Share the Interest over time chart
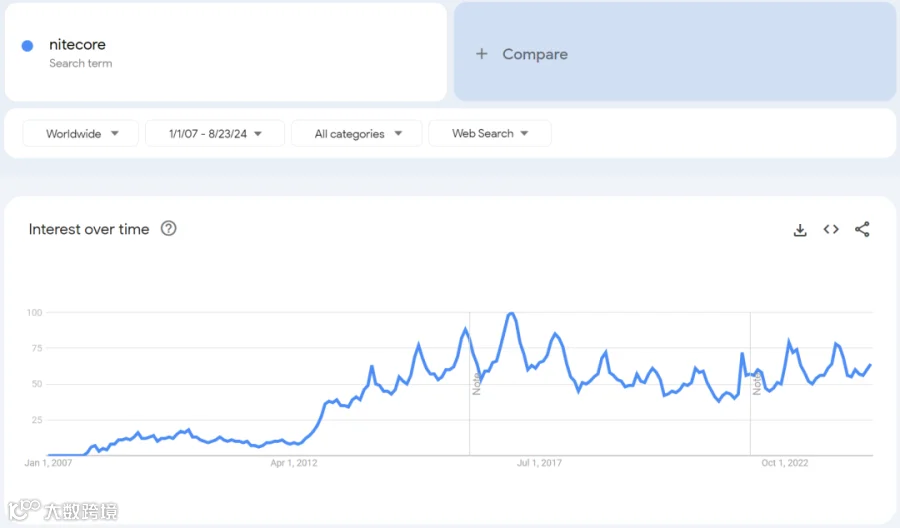The width and height of the screenshot is (900, 528). point(862,229)
